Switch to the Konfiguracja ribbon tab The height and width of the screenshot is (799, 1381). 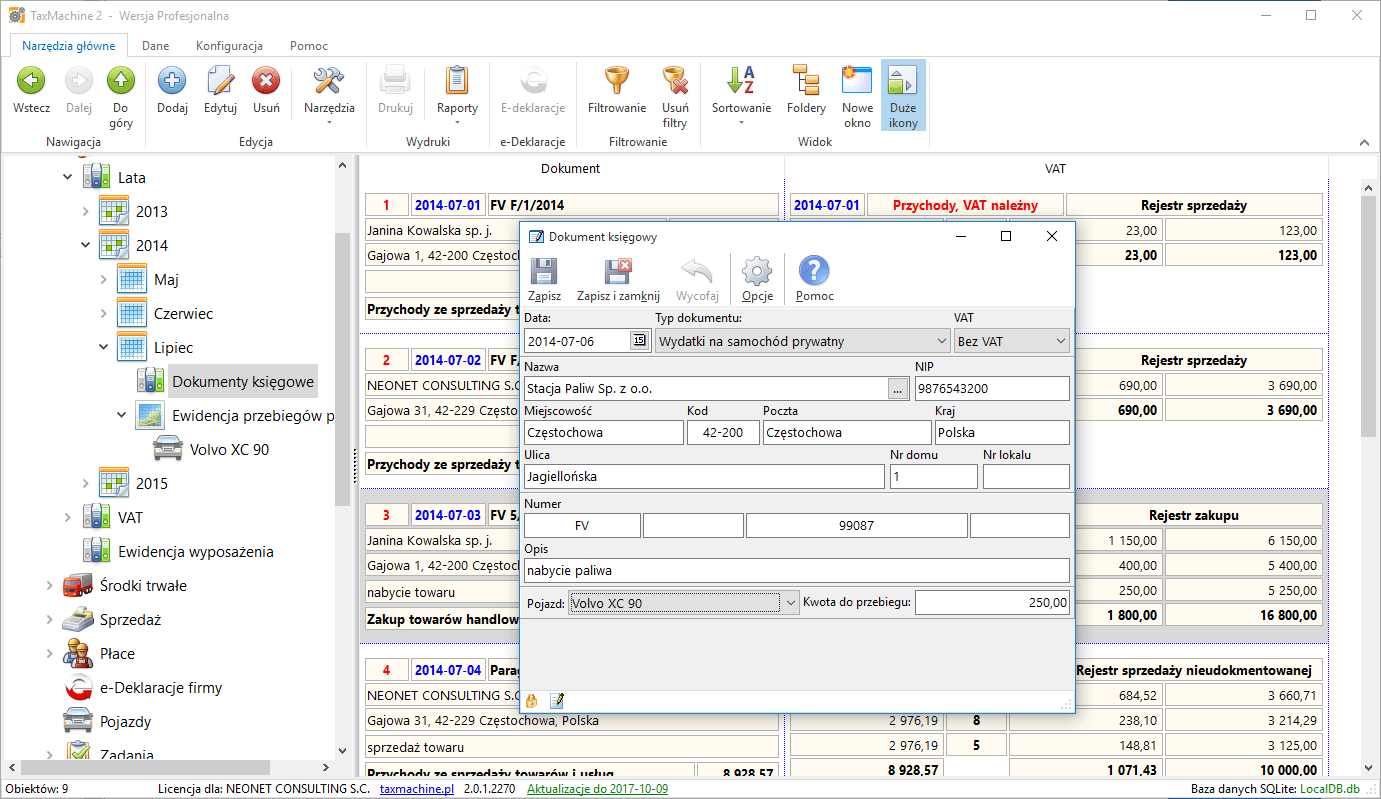[x=229, y=46]
